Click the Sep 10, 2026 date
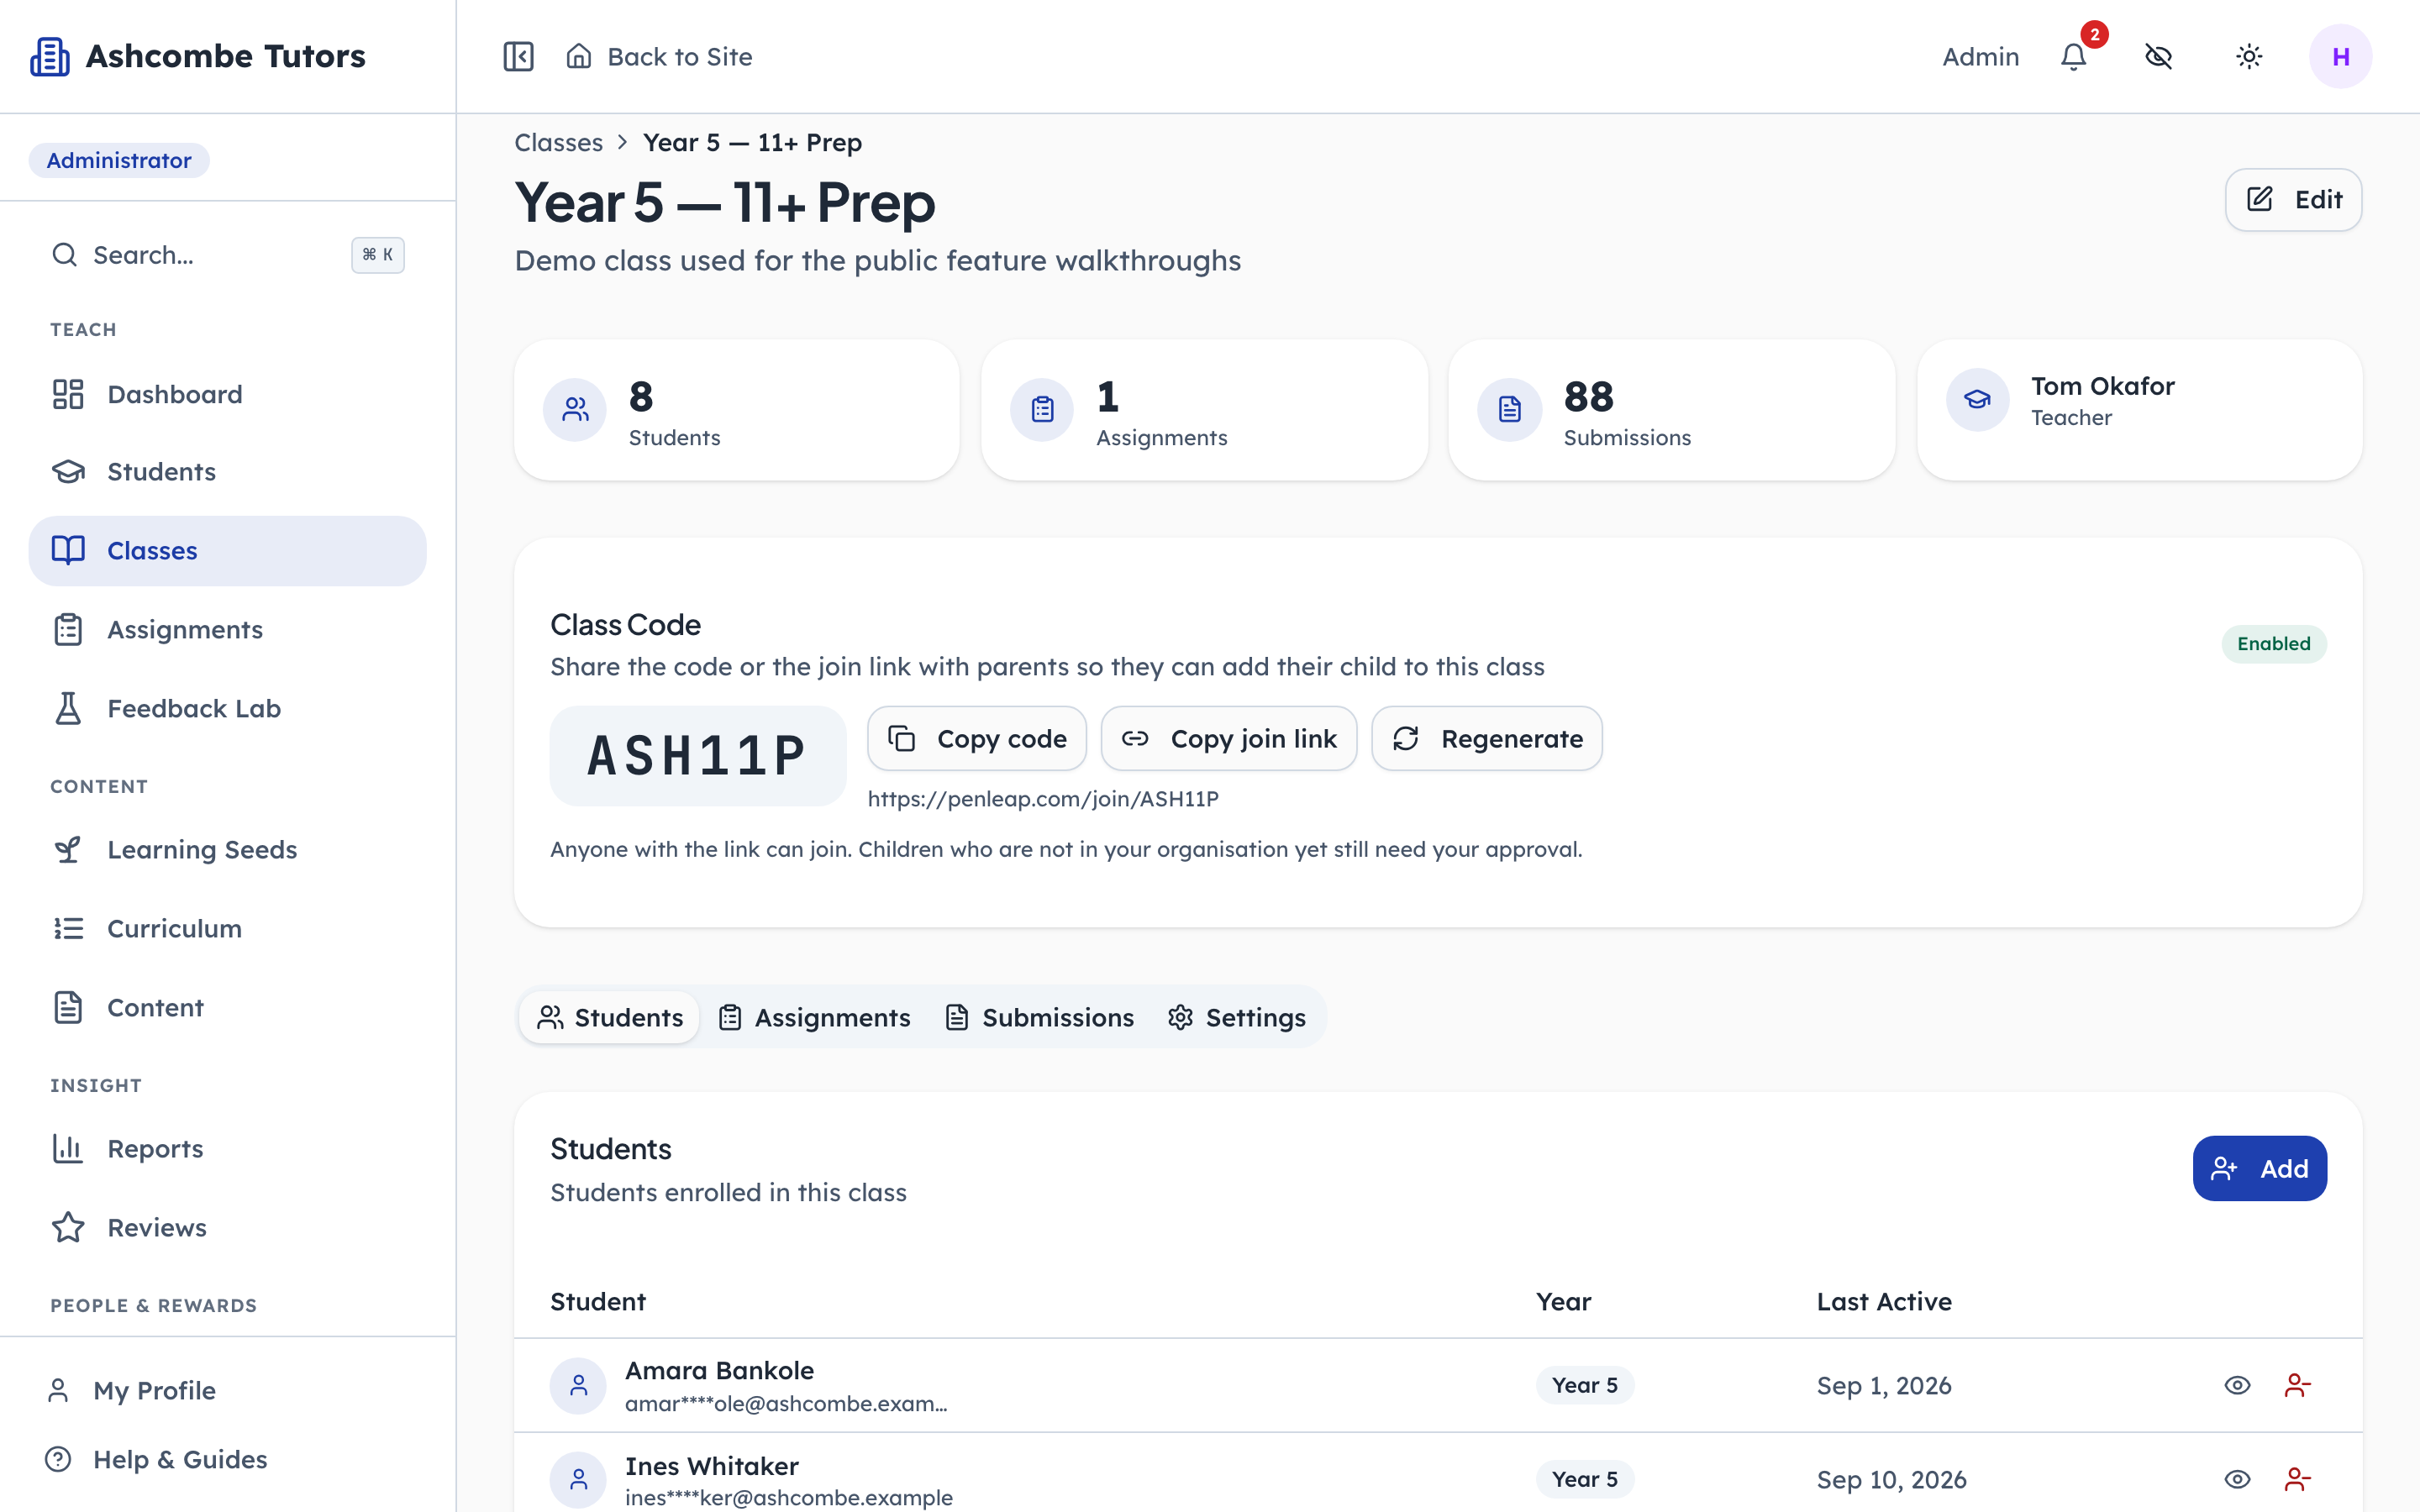The height and width of the screenshot is (1512, 2420). click(1891, 1480)
